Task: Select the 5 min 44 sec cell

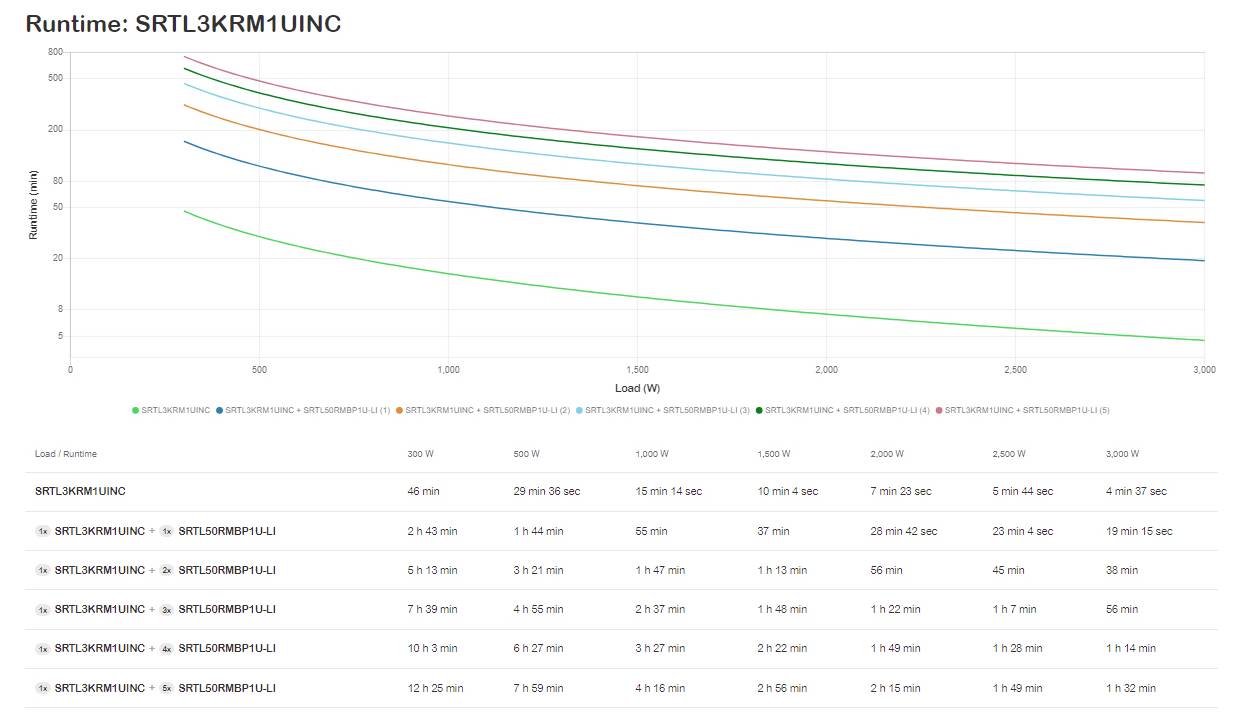Action: (1022, 491)
